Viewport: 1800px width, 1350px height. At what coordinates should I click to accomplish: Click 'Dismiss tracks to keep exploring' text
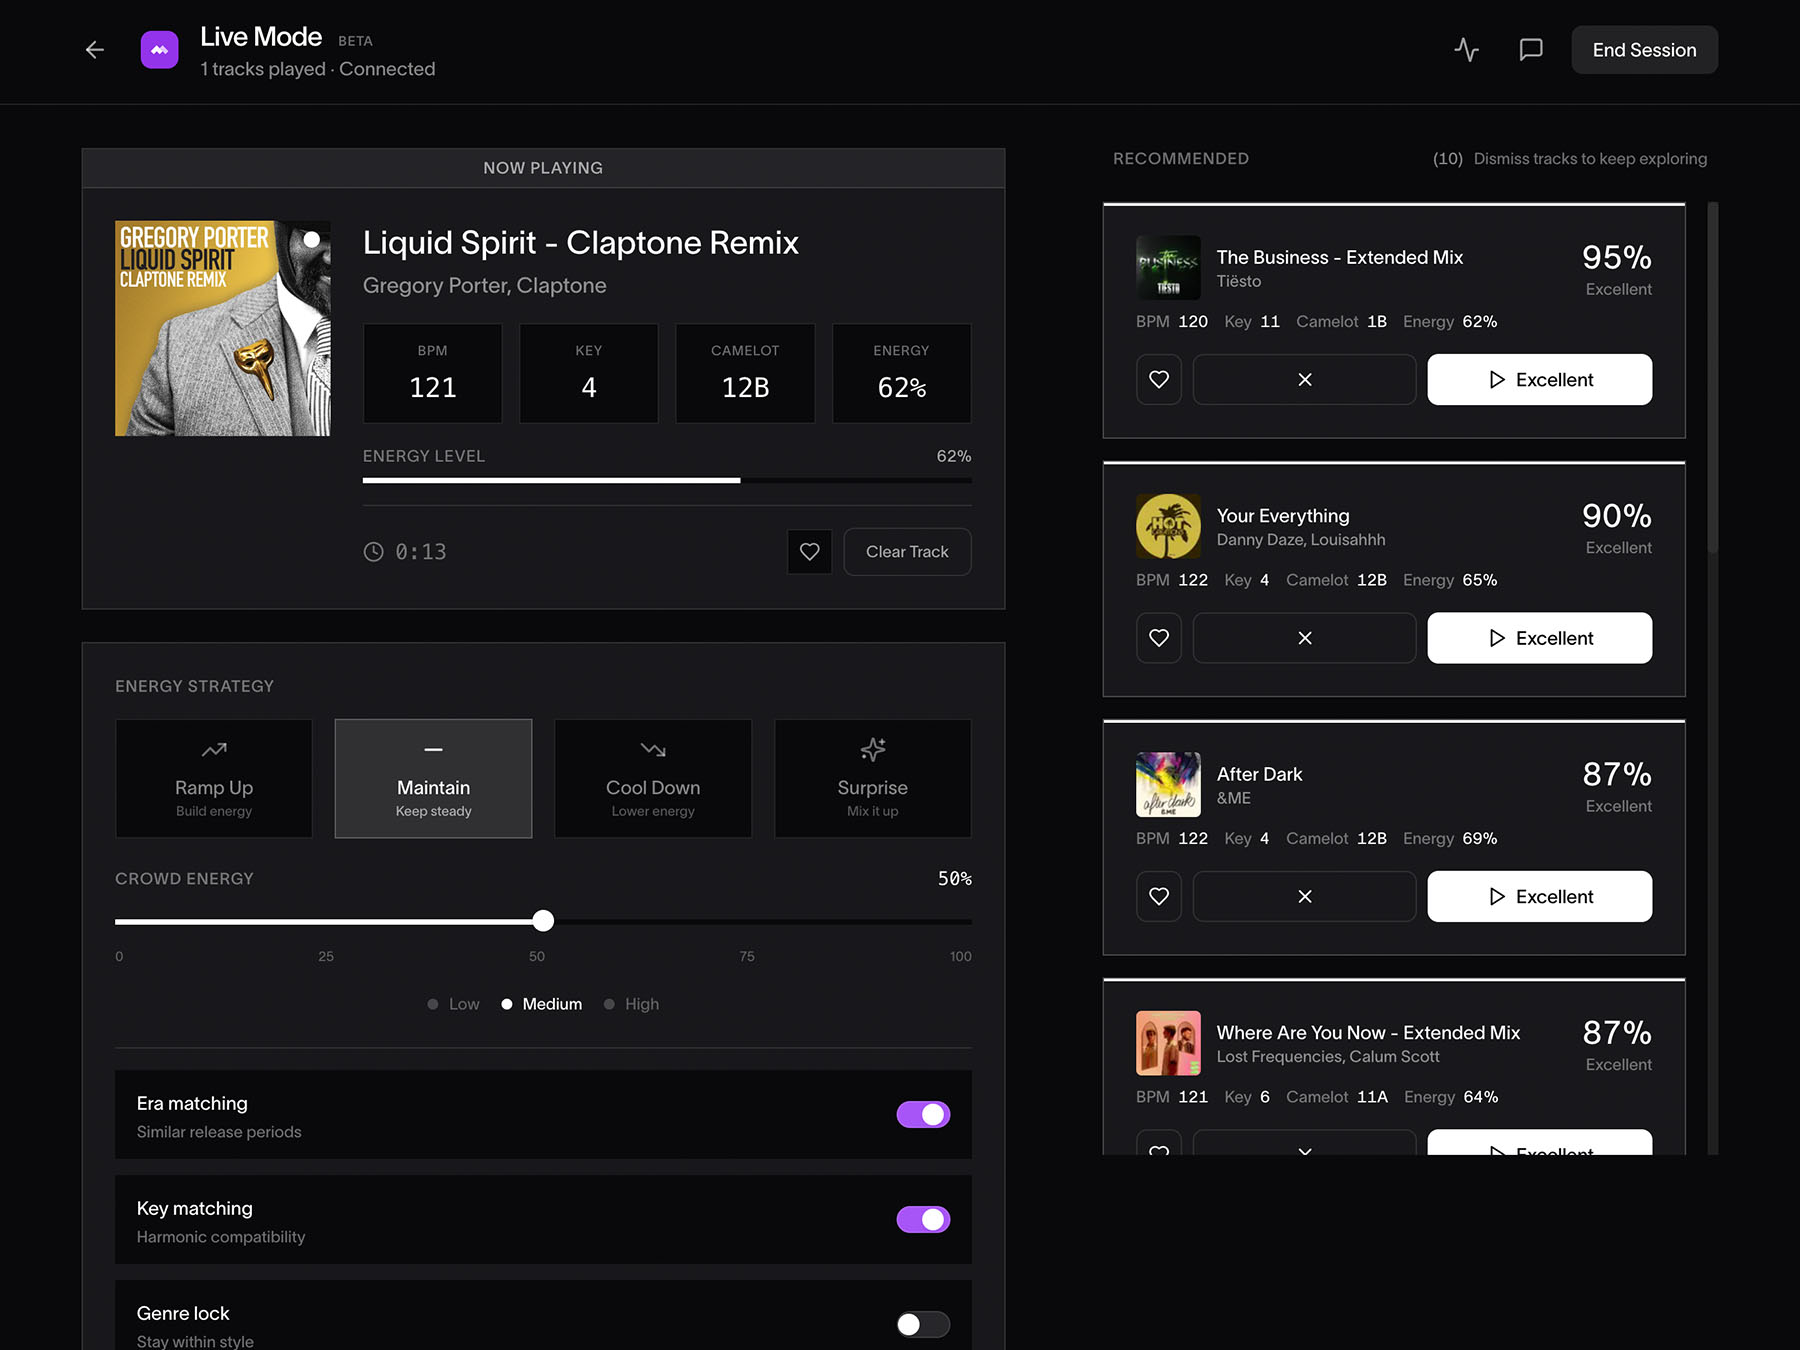tap(1590, 159)
